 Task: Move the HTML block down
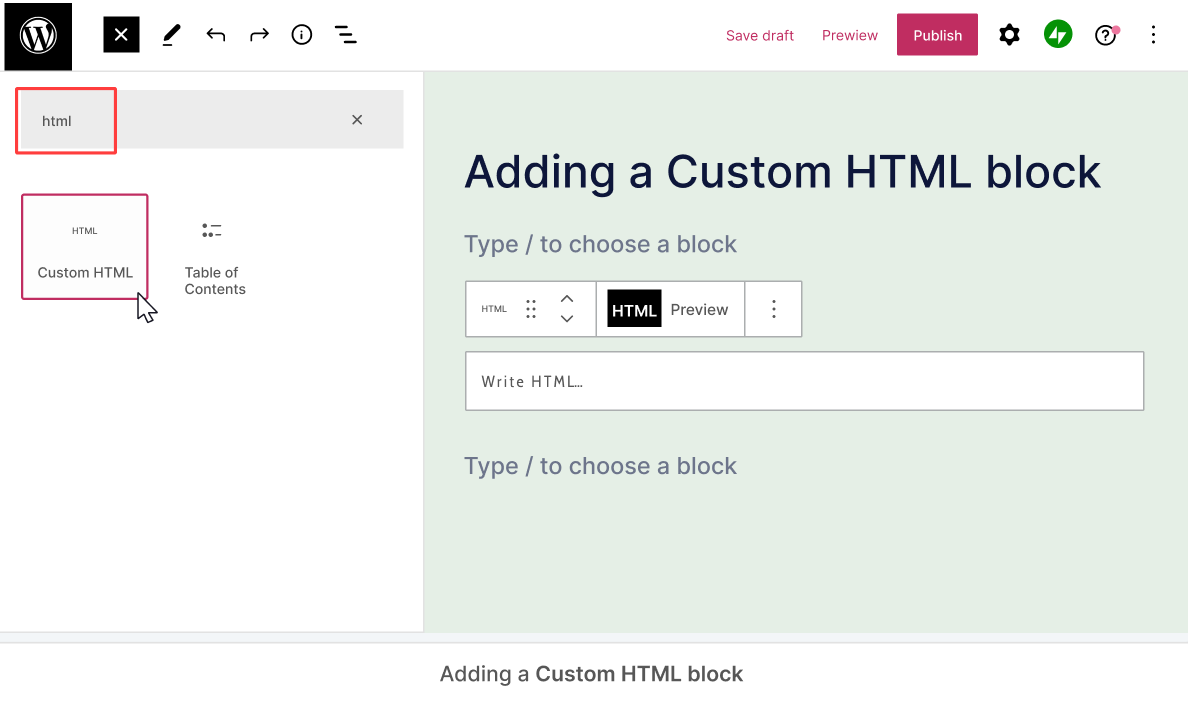[x=567, y=319]
